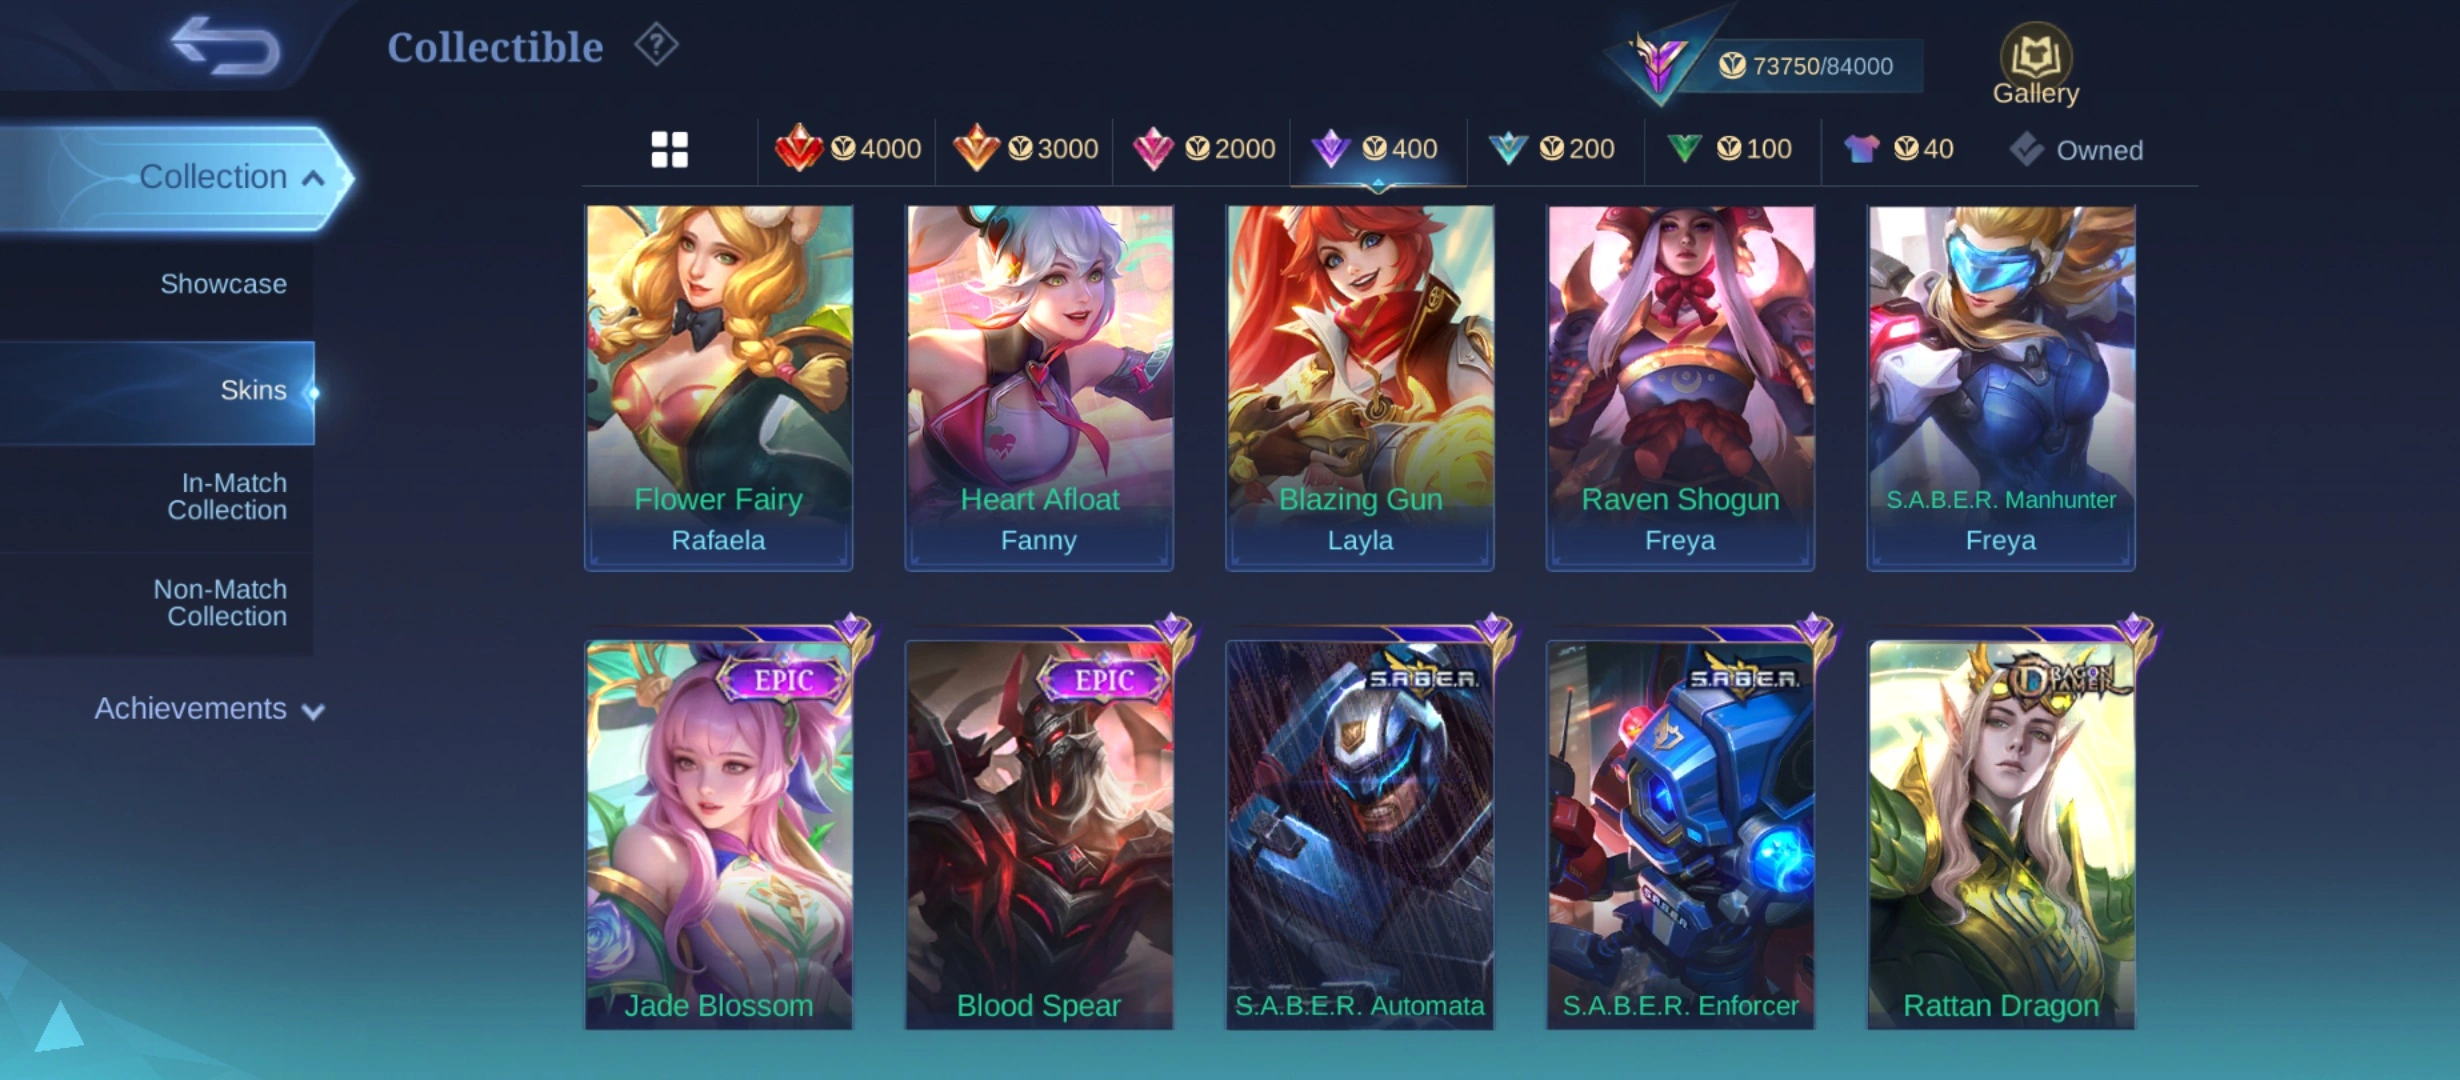This screenshot has width=2460, height=1080.
Task: Open the Collectible help question mark
Action: click(656, 45)
